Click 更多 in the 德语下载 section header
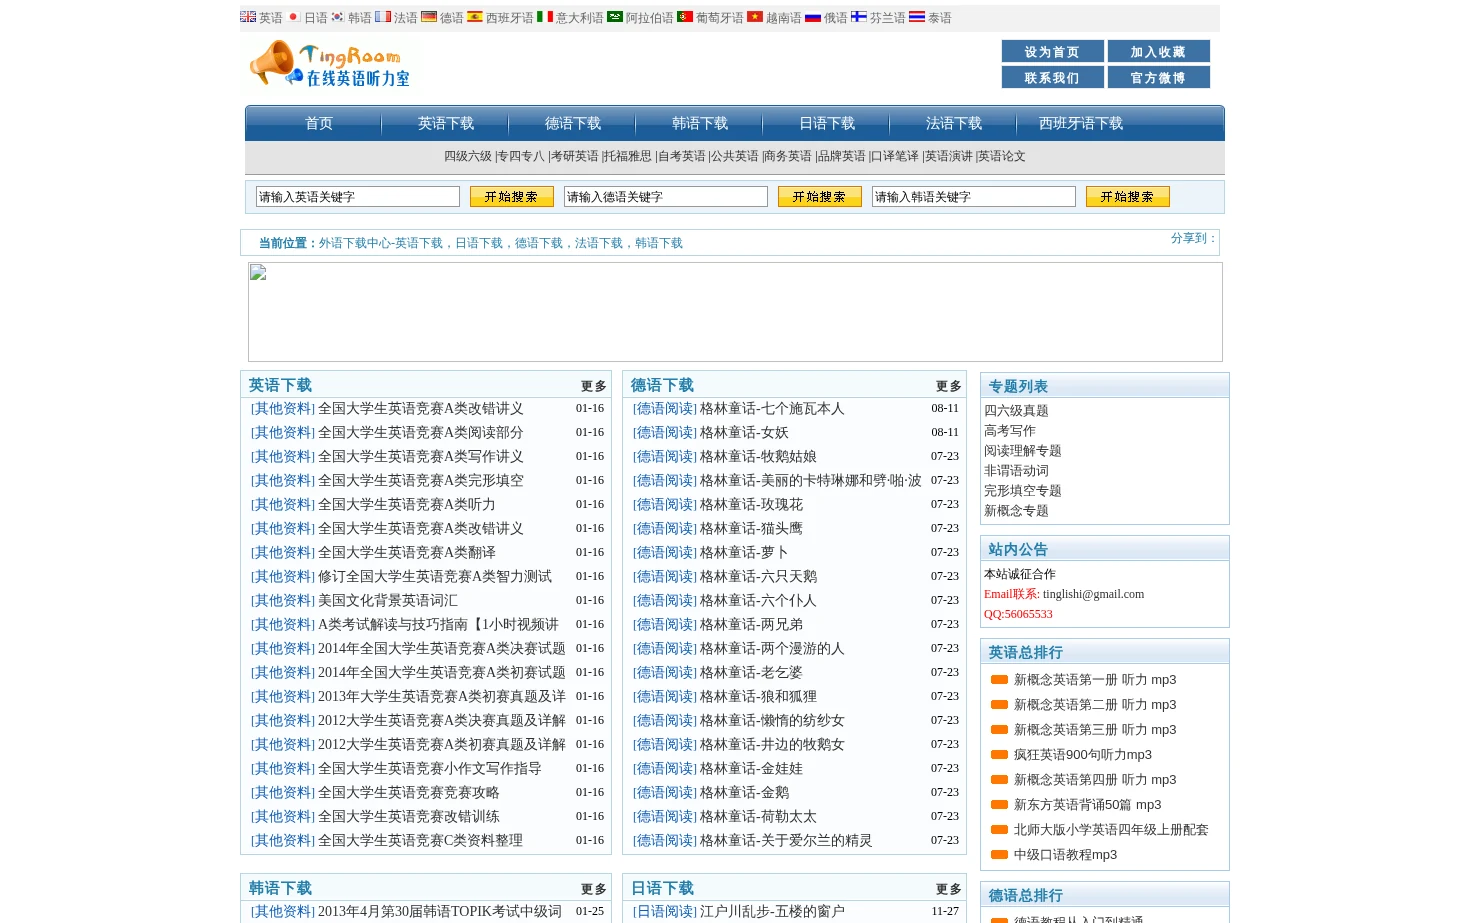Screen dimensions: 1470x923 coord(949,386)
